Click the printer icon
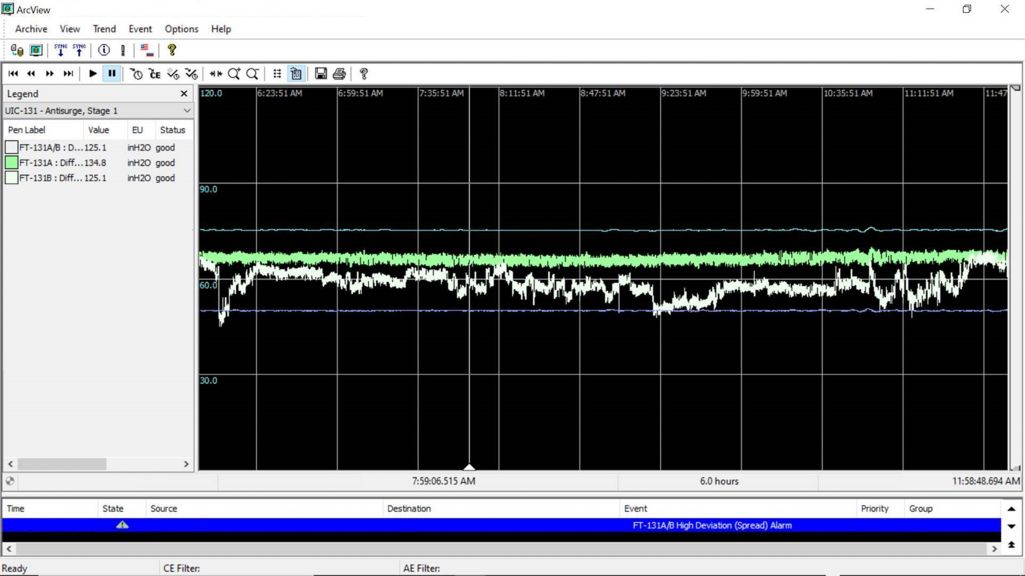Screen dimensions: 1025x576 pos(339,74)
